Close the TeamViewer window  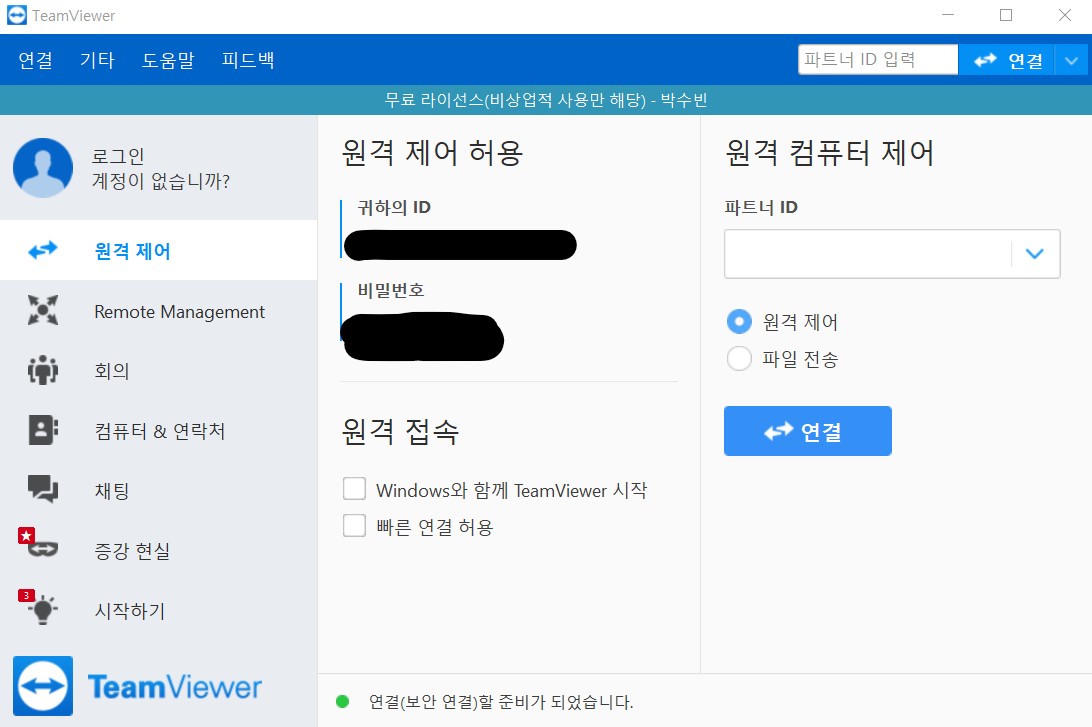pyautogui.click(x=1065, y=15)
